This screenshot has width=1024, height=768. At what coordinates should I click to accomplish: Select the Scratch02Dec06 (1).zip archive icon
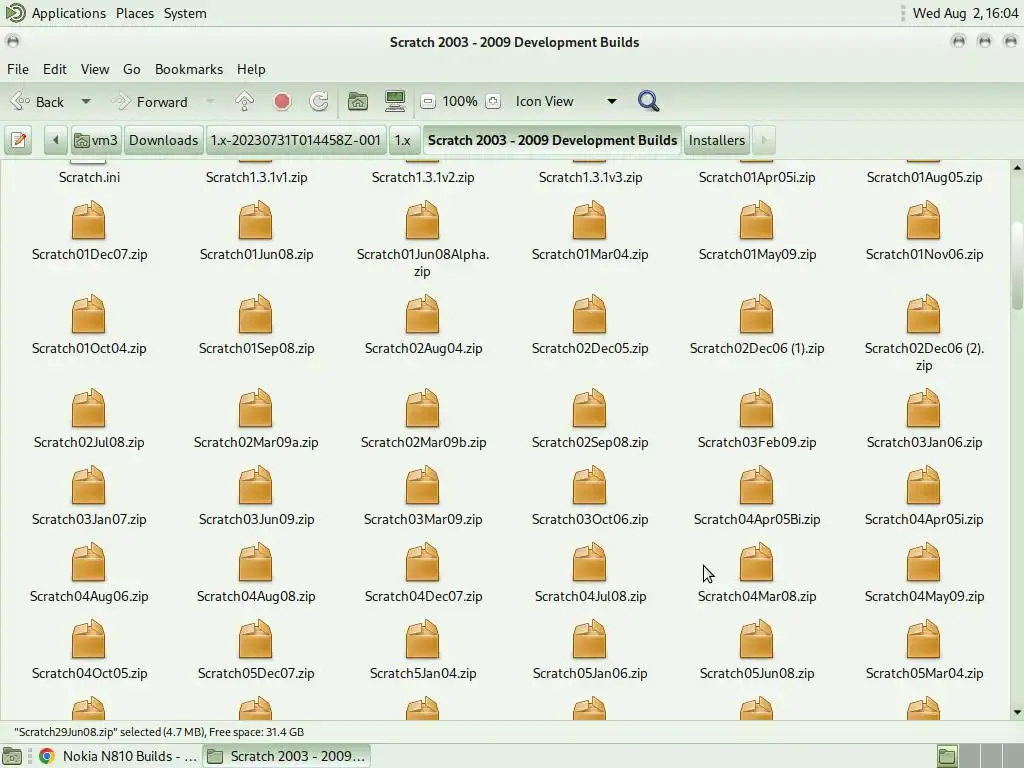[757, 315]
